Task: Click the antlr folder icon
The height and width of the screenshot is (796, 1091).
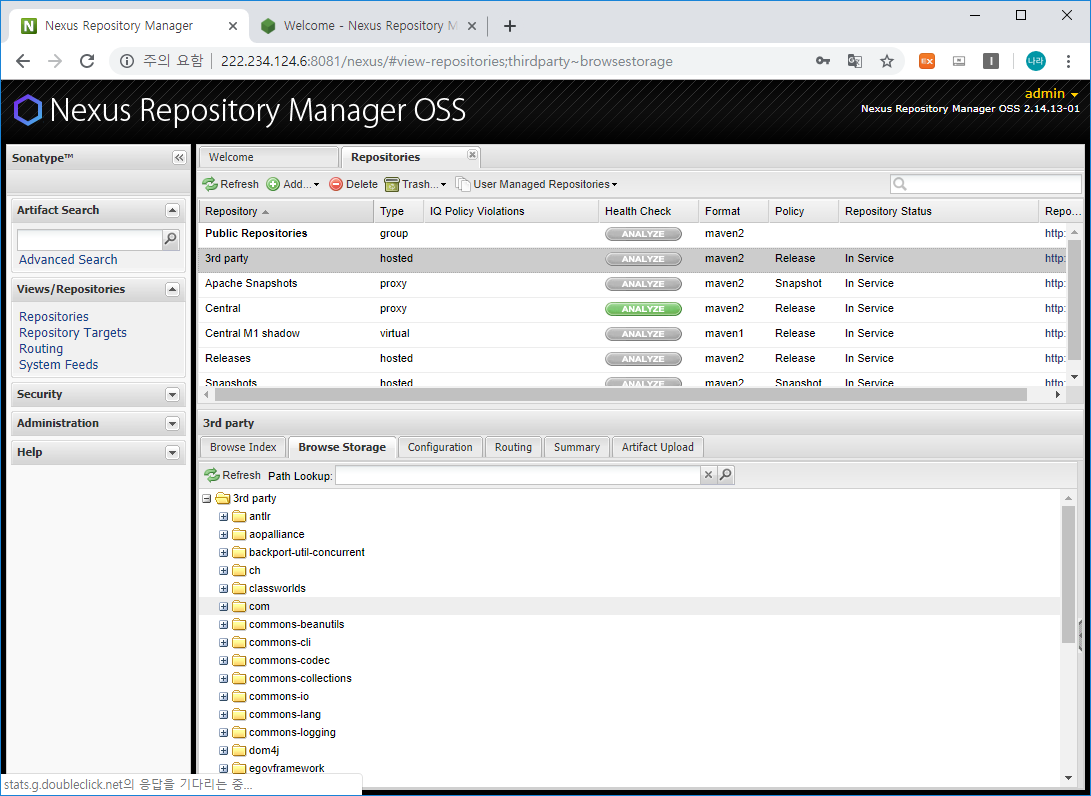Action: click(239, 516)
